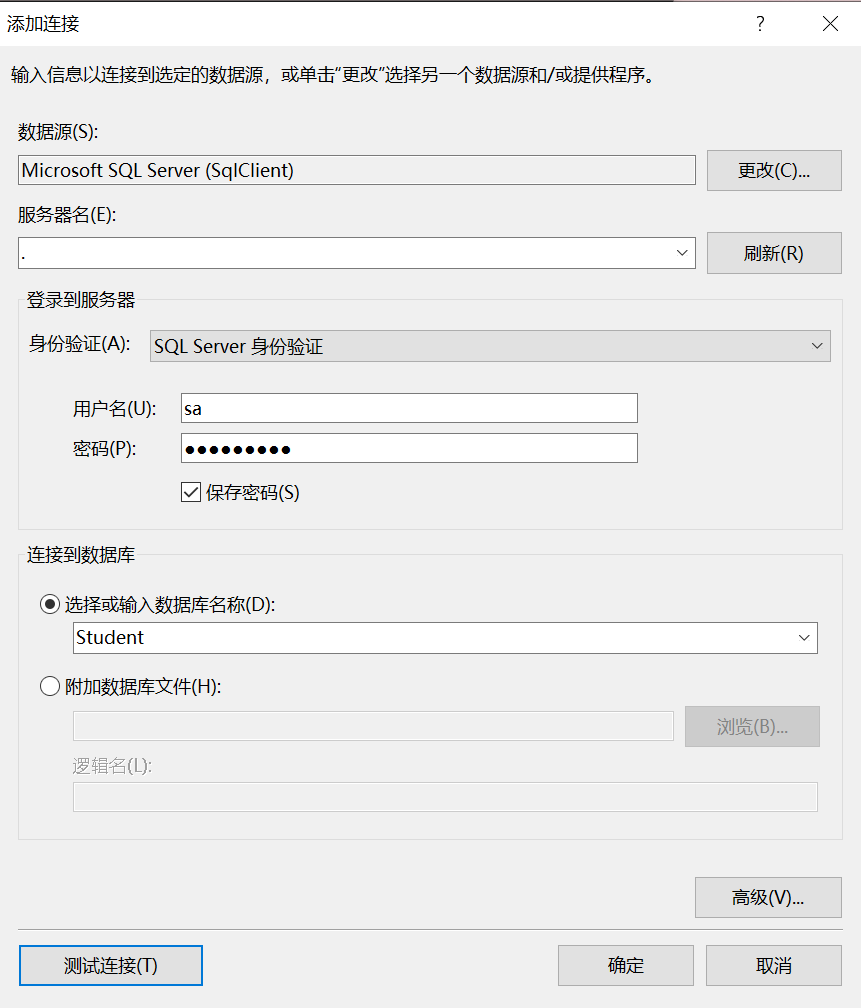Viewport: 861px width, 1008px height.
Task: Confirm the connection with 确定
Action: tap(625, 965)
